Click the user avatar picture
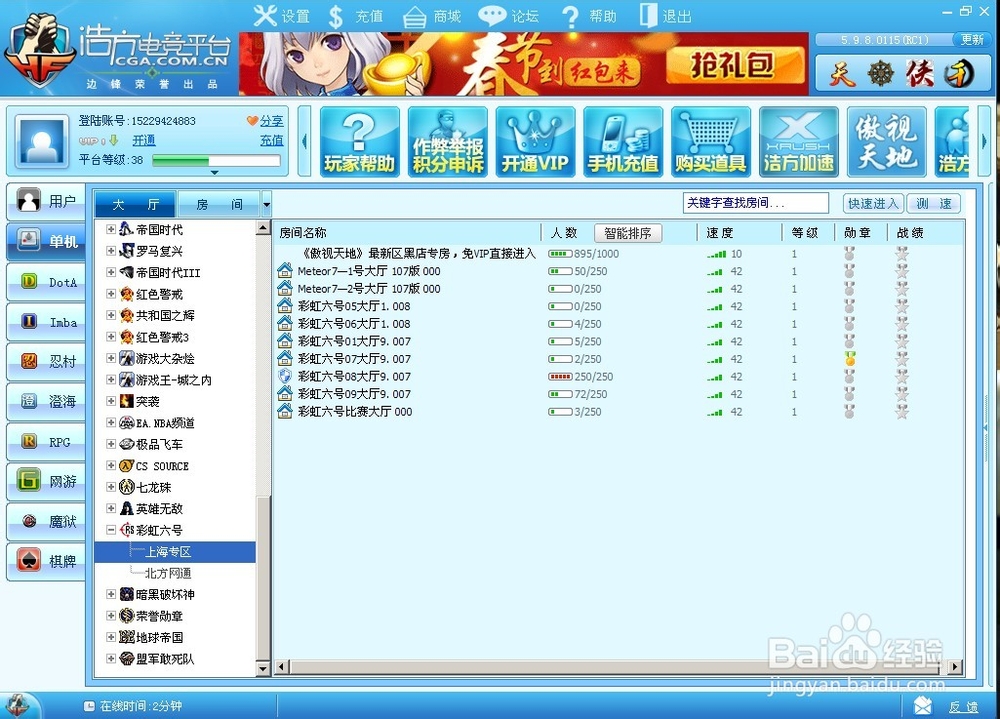The image size is (1000, 719). (42, 141)
